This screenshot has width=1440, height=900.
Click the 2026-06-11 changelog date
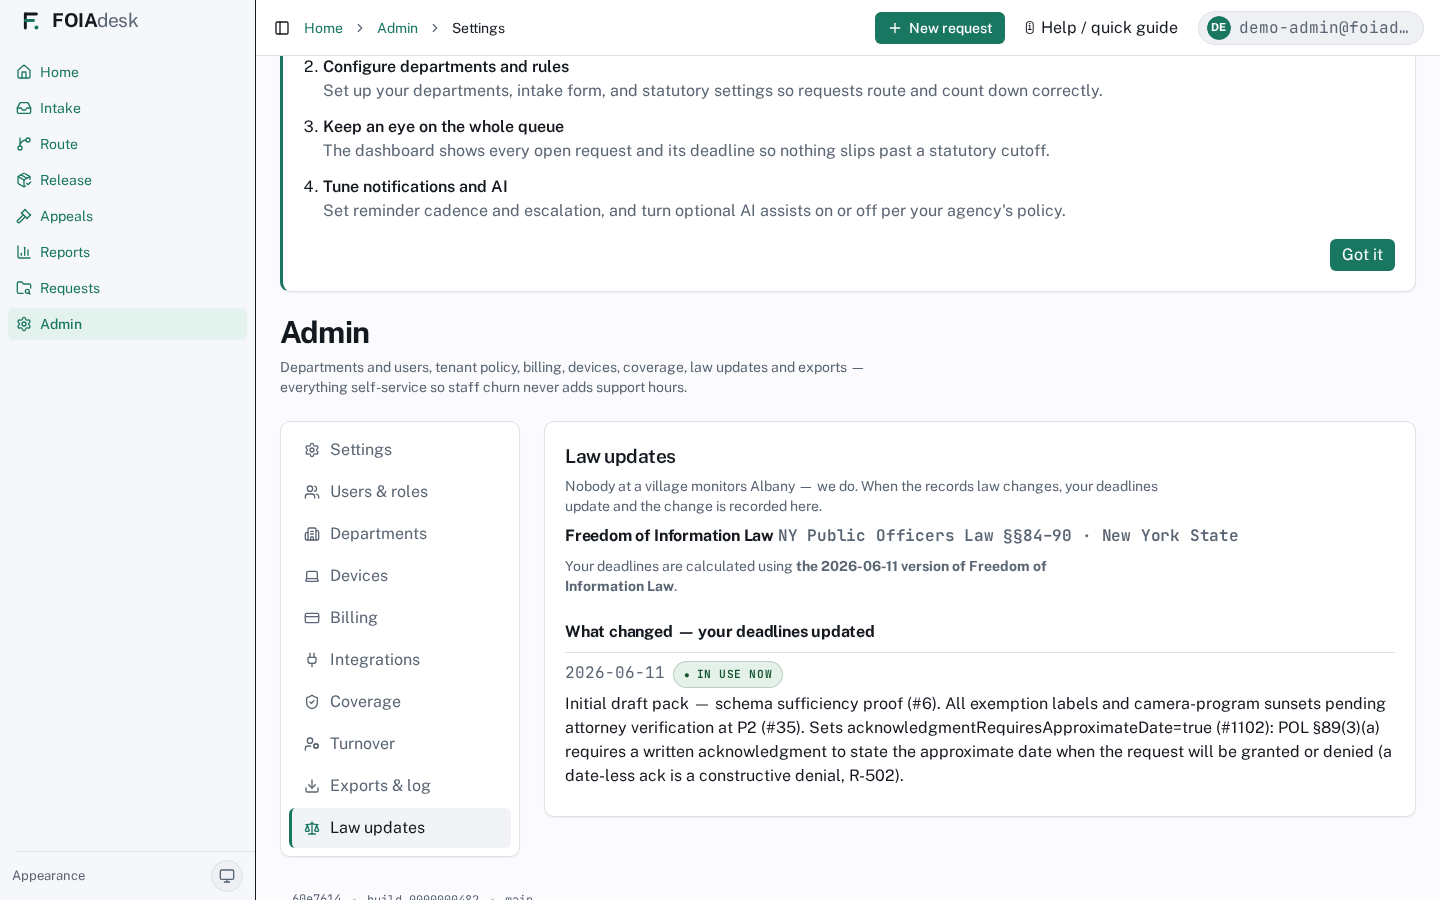(x=614, y=673)
